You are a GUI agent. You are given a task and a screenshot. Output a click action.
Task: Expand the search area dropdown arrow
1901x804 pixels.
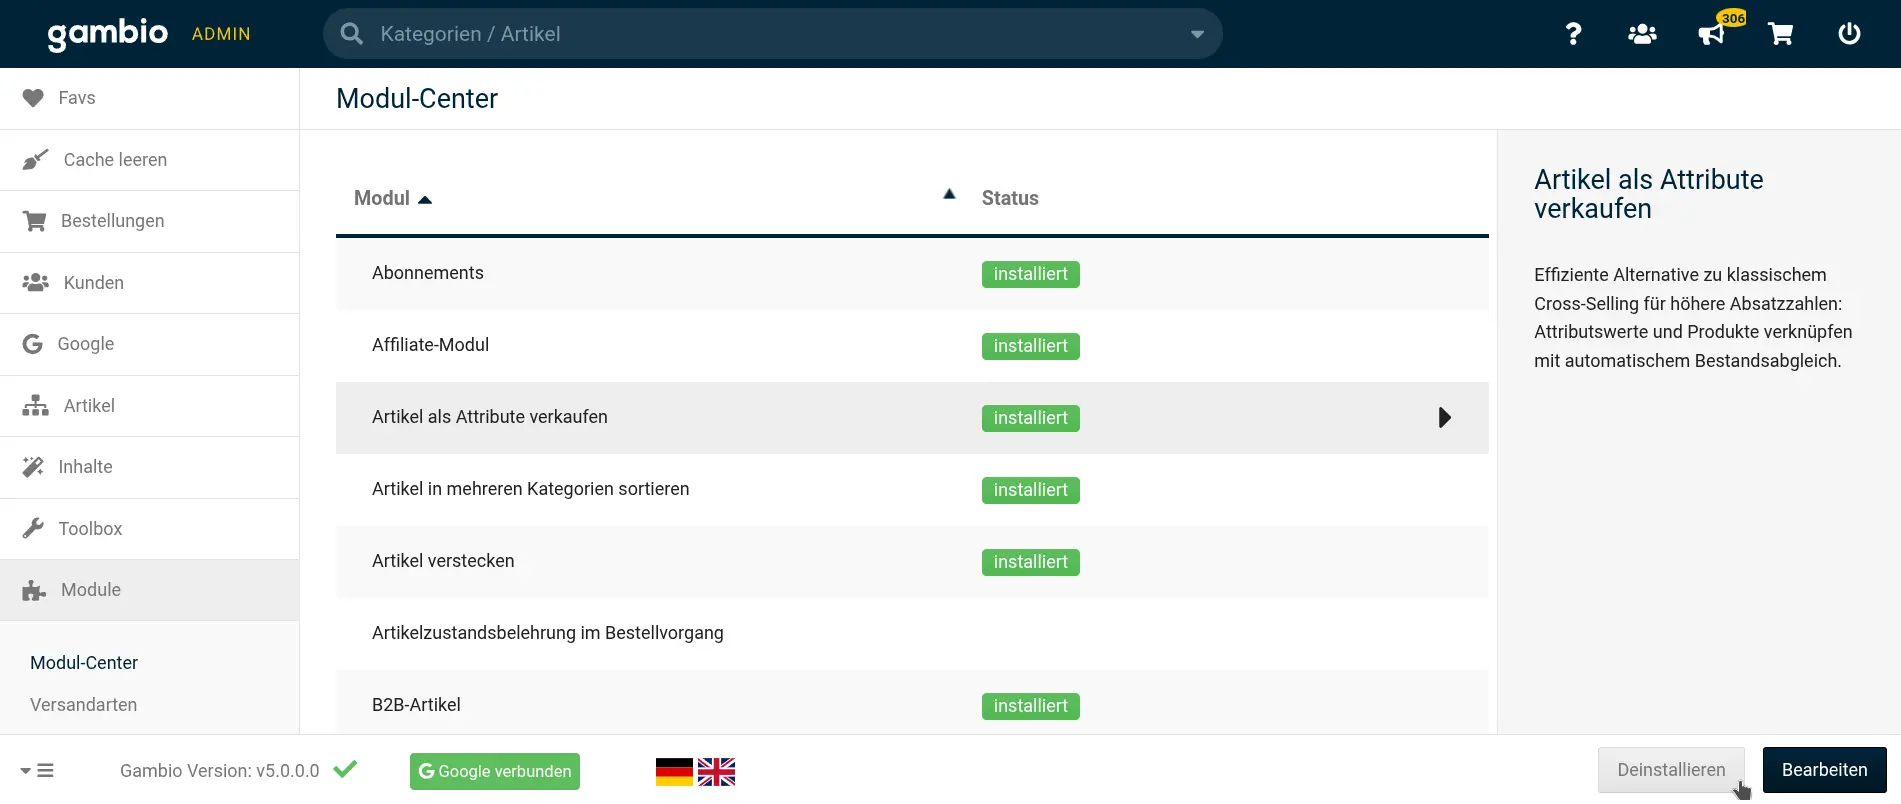click(1197, 34)
